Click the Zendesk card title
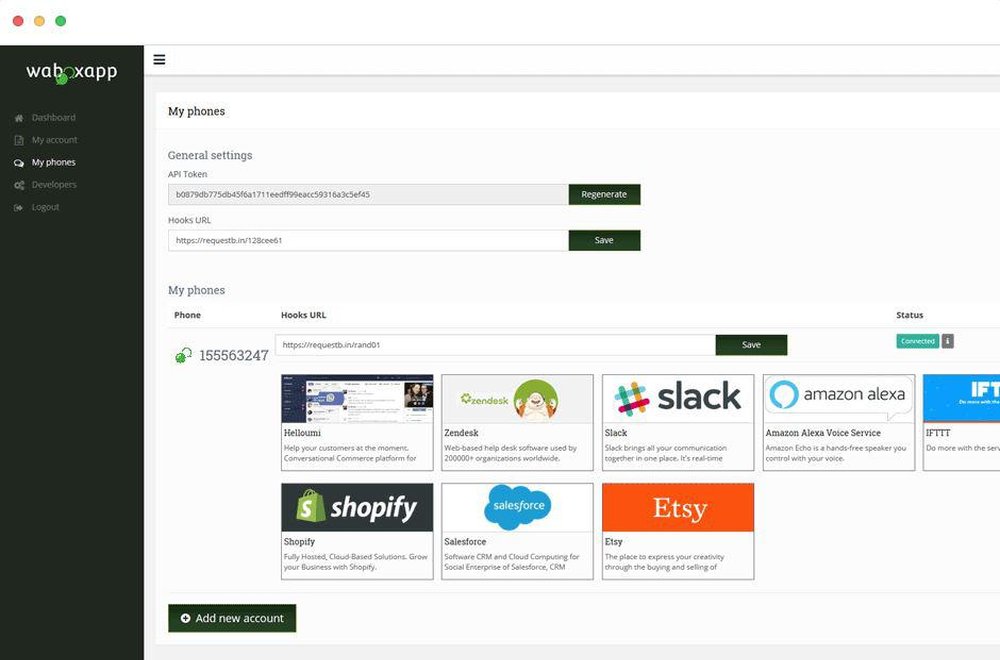 tap(461, 433)
